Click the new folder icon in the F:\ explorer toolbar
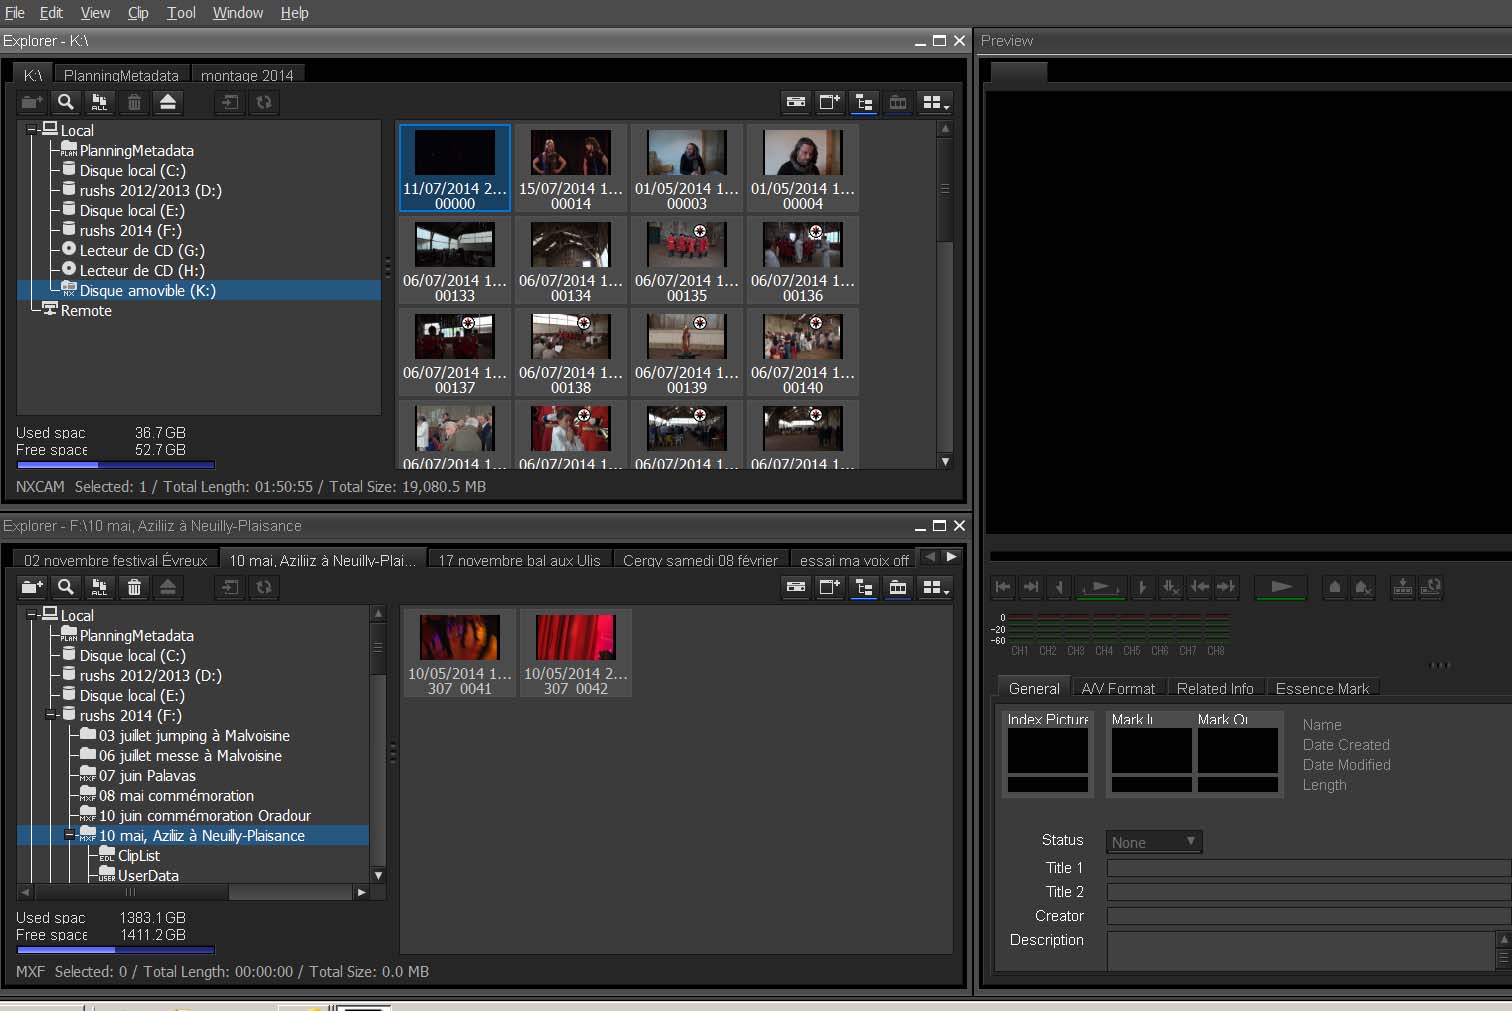 [x=32, y=587]
